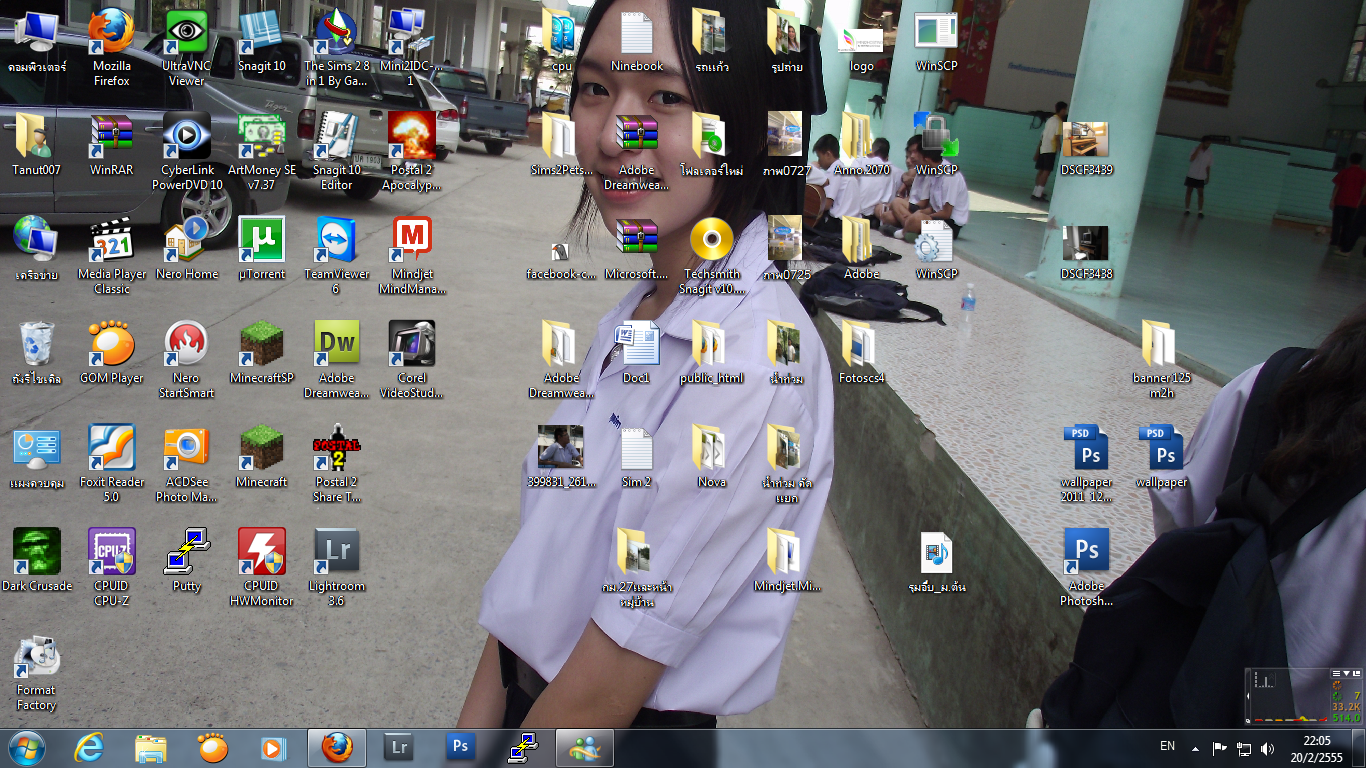
Task: Open the Windows Start menu
Action: pos(26,748)
